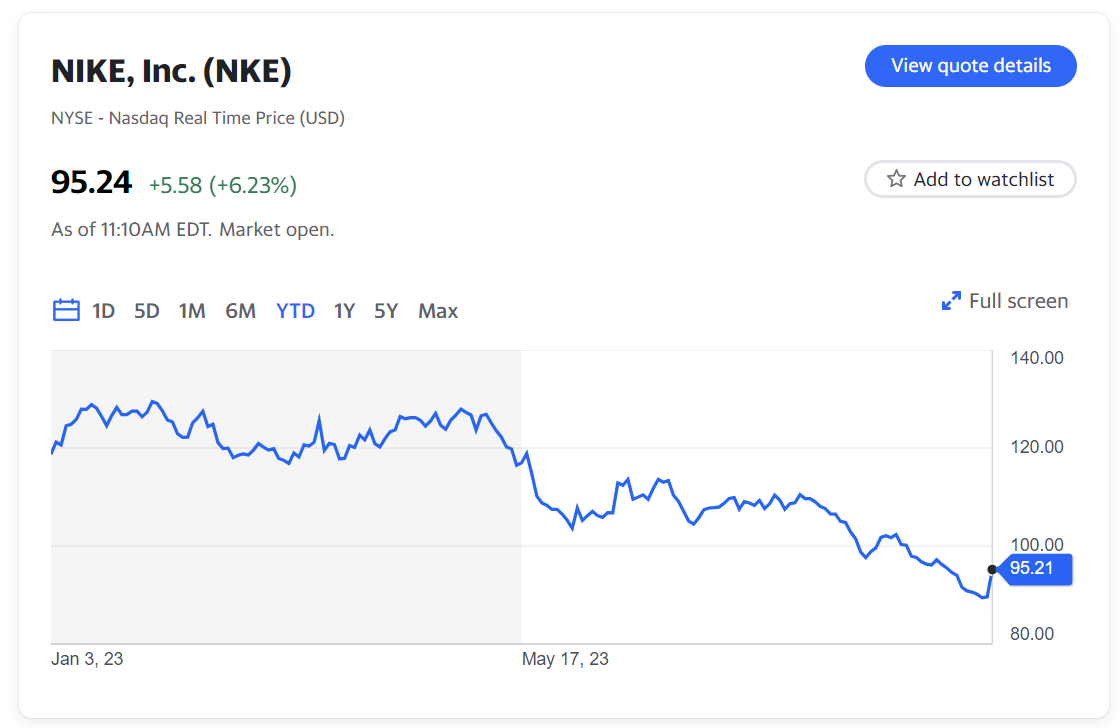Screen dimensions: 1120x728
Task: Show the Max time range
Action: pyautogui.click(x=438, y=311)
